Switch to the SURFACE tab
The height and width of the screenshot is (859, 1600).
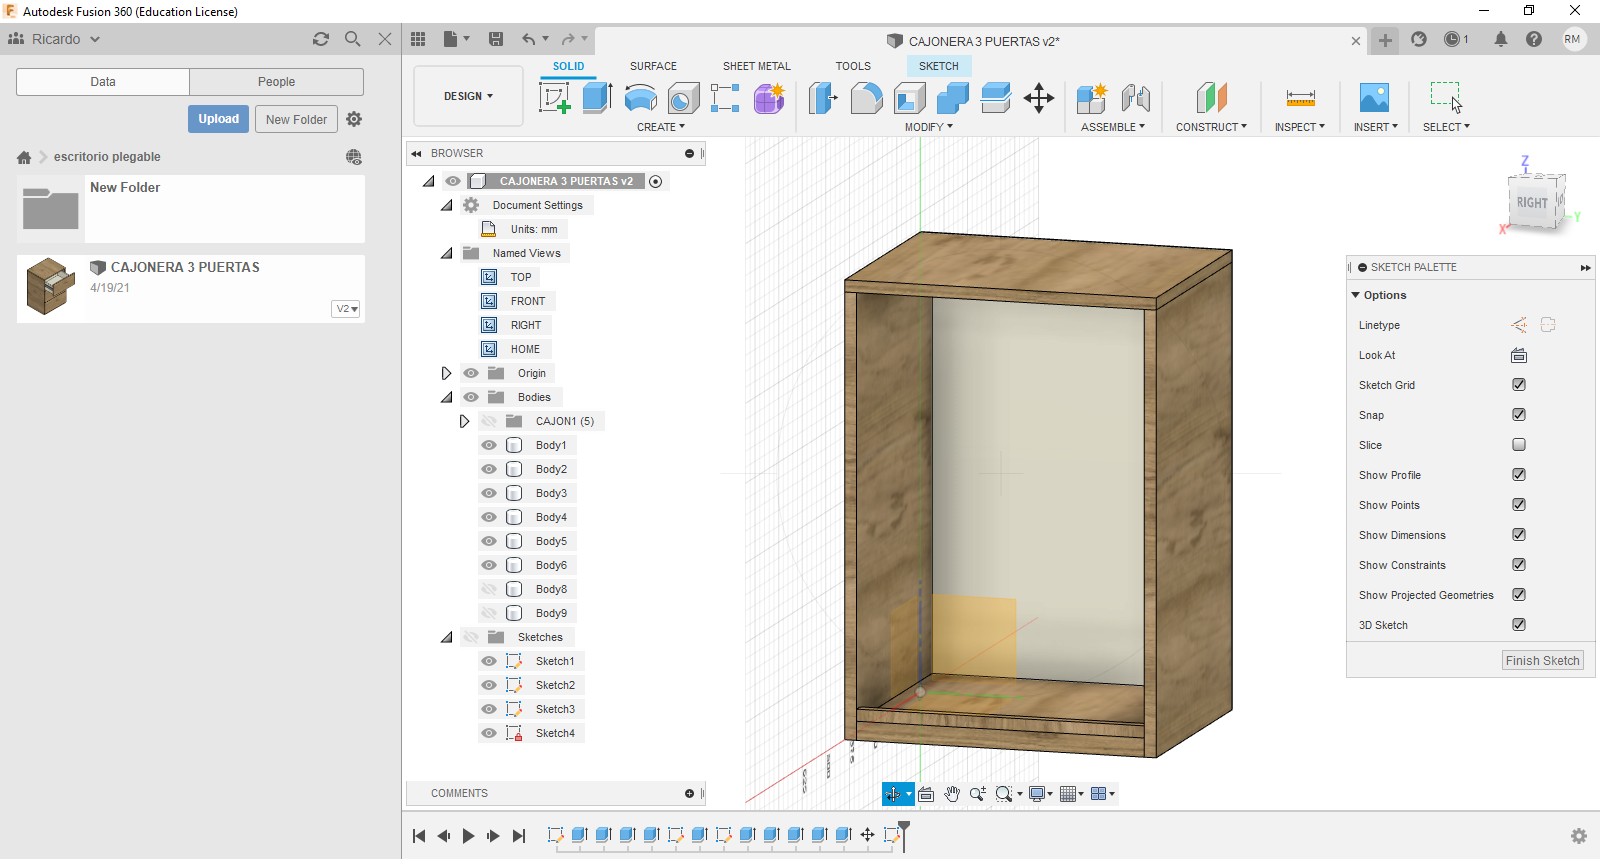pyautogui.click(x=653, y=66)
